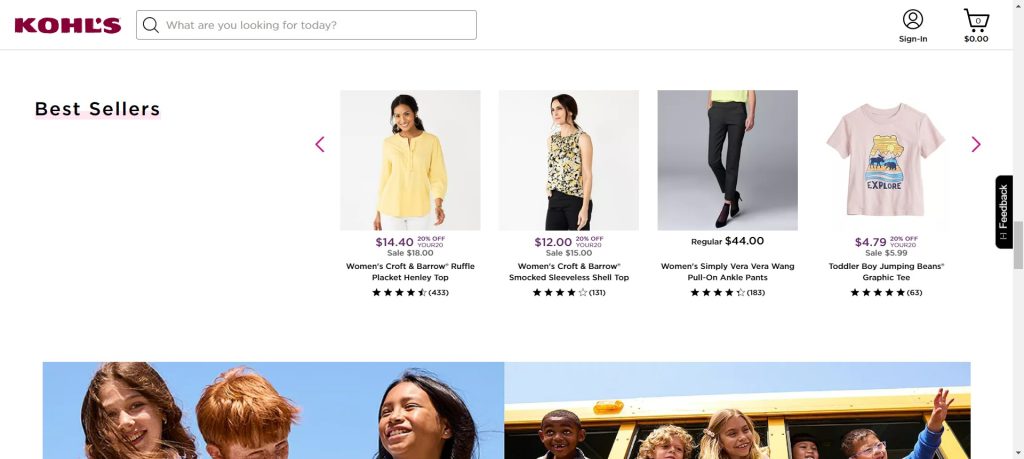Open the Feedback side tab
The image size is (1024, 459).
[1003, 211]
